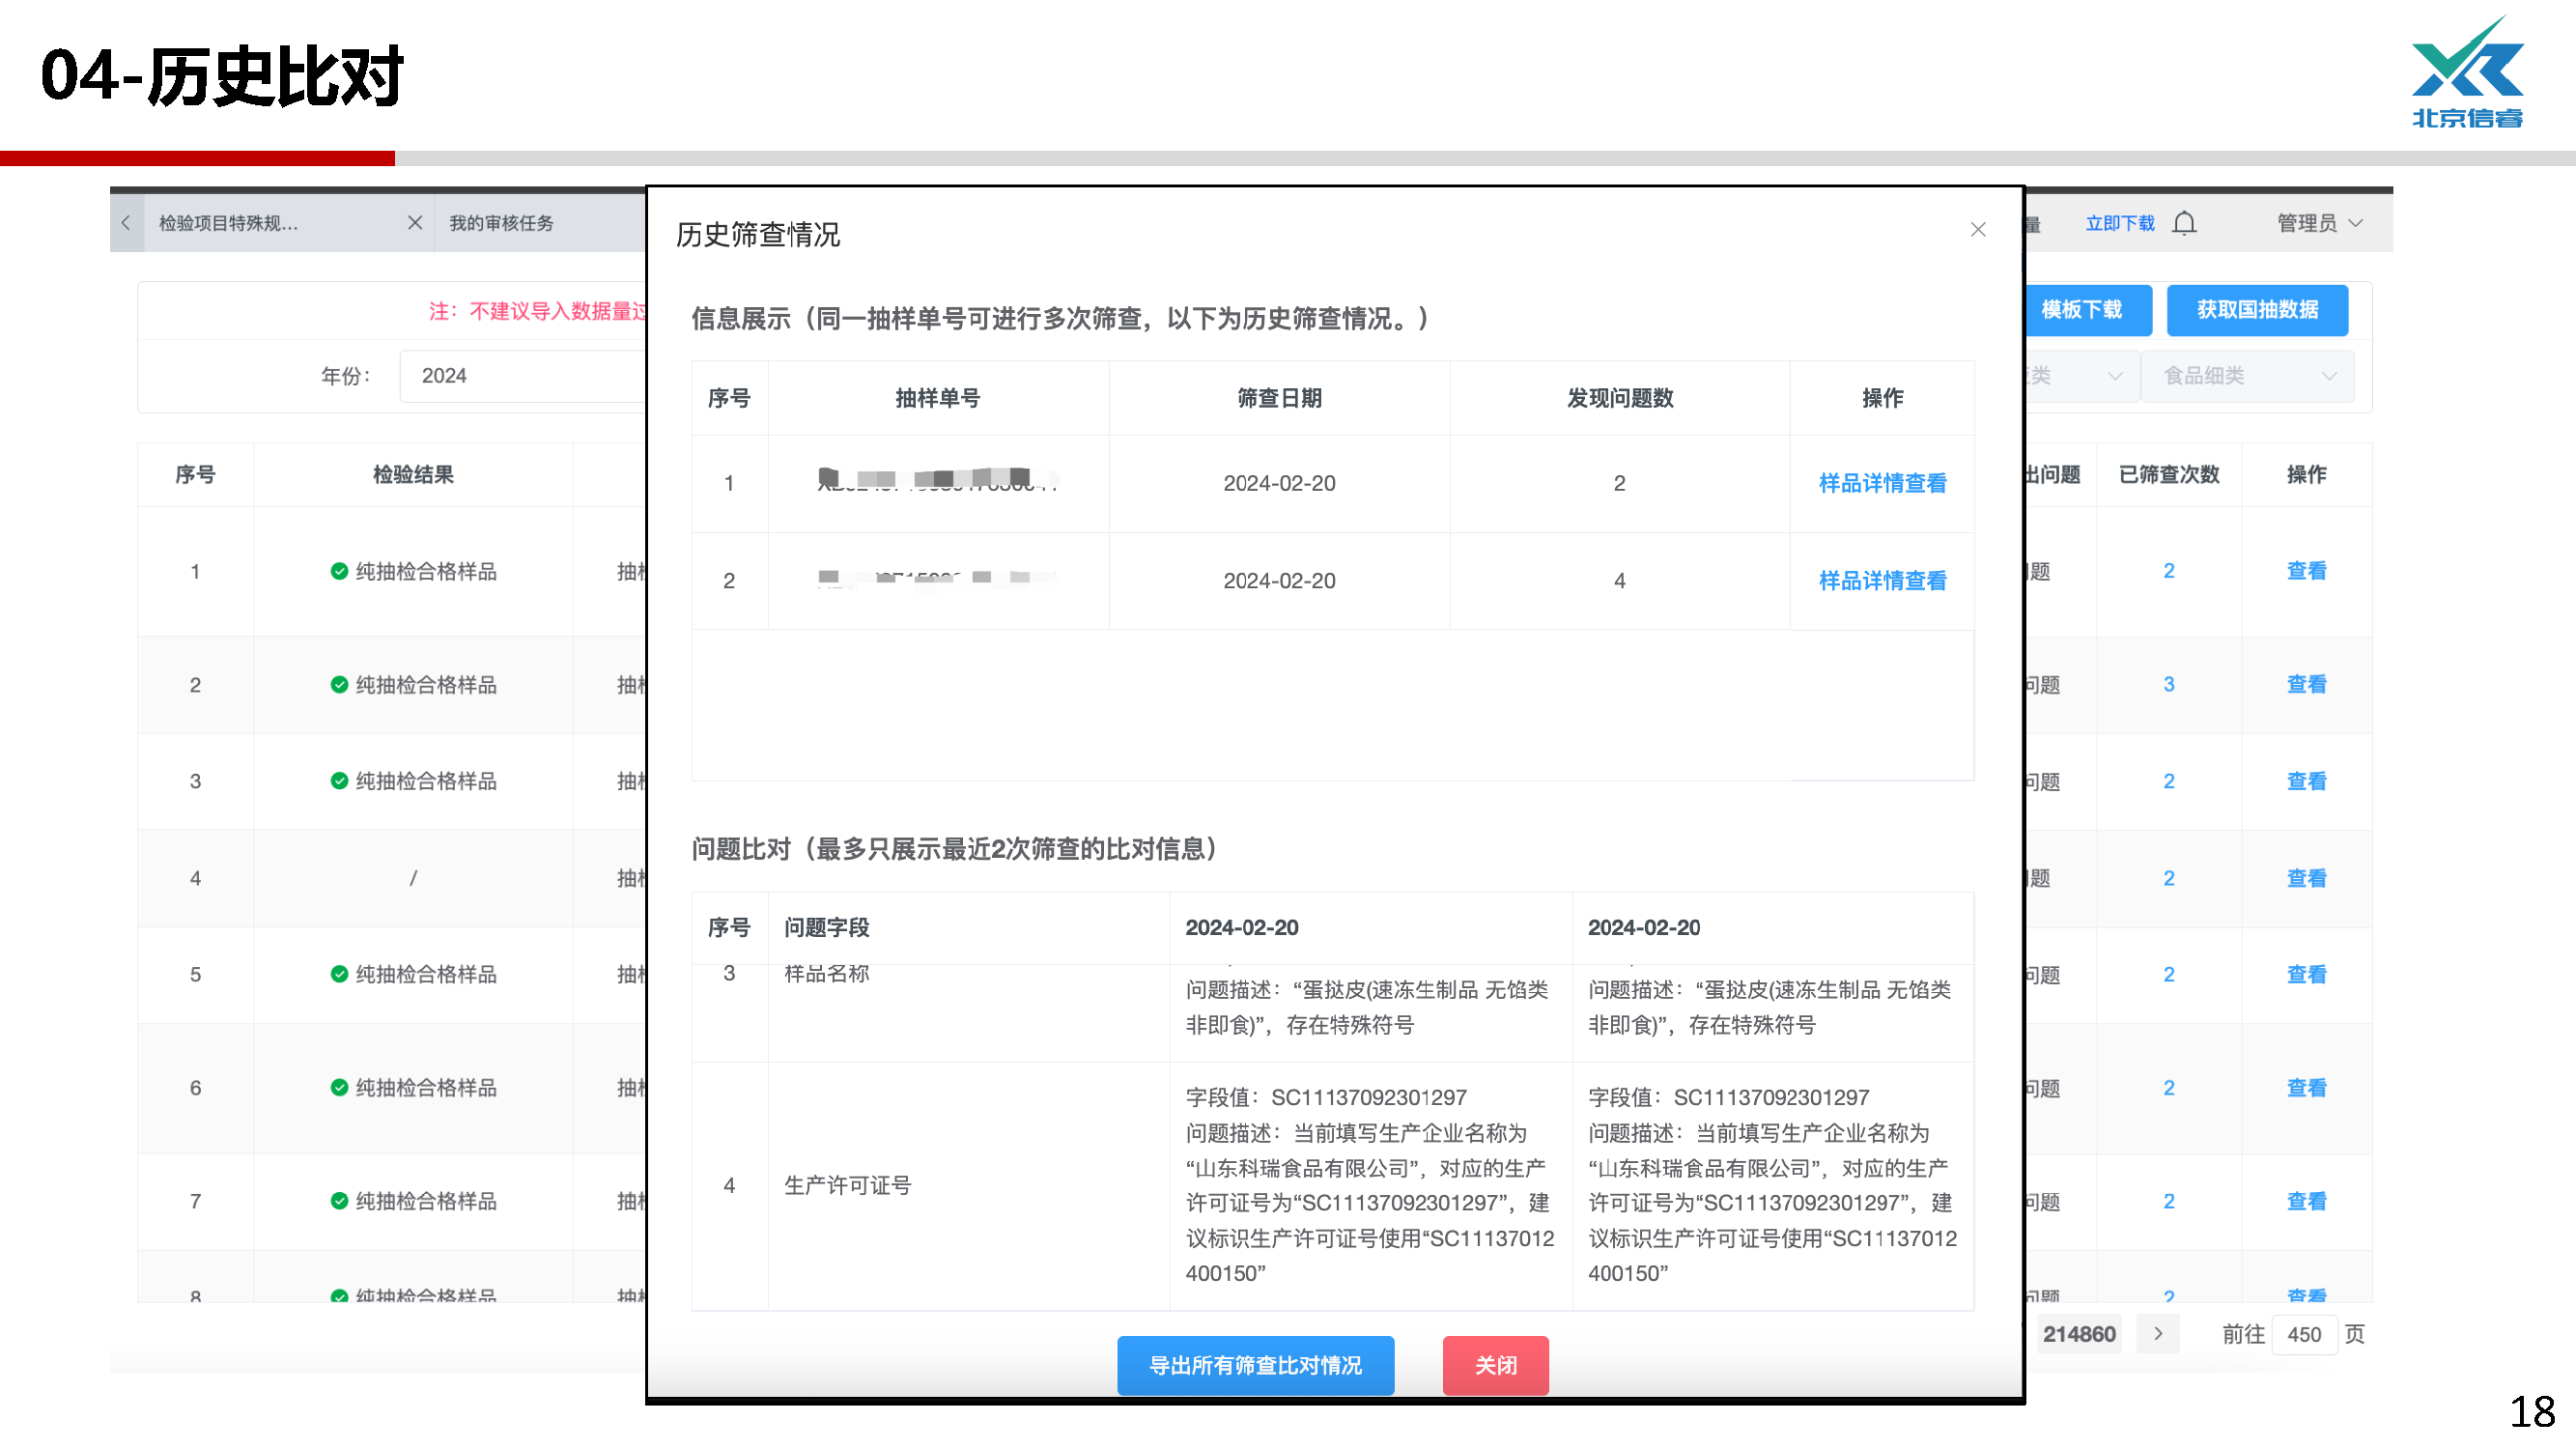The width and height of the screenshot is (2576, 1449).
Task: Go to next page arrow in pagination
Action: tap(2157, 1333)
